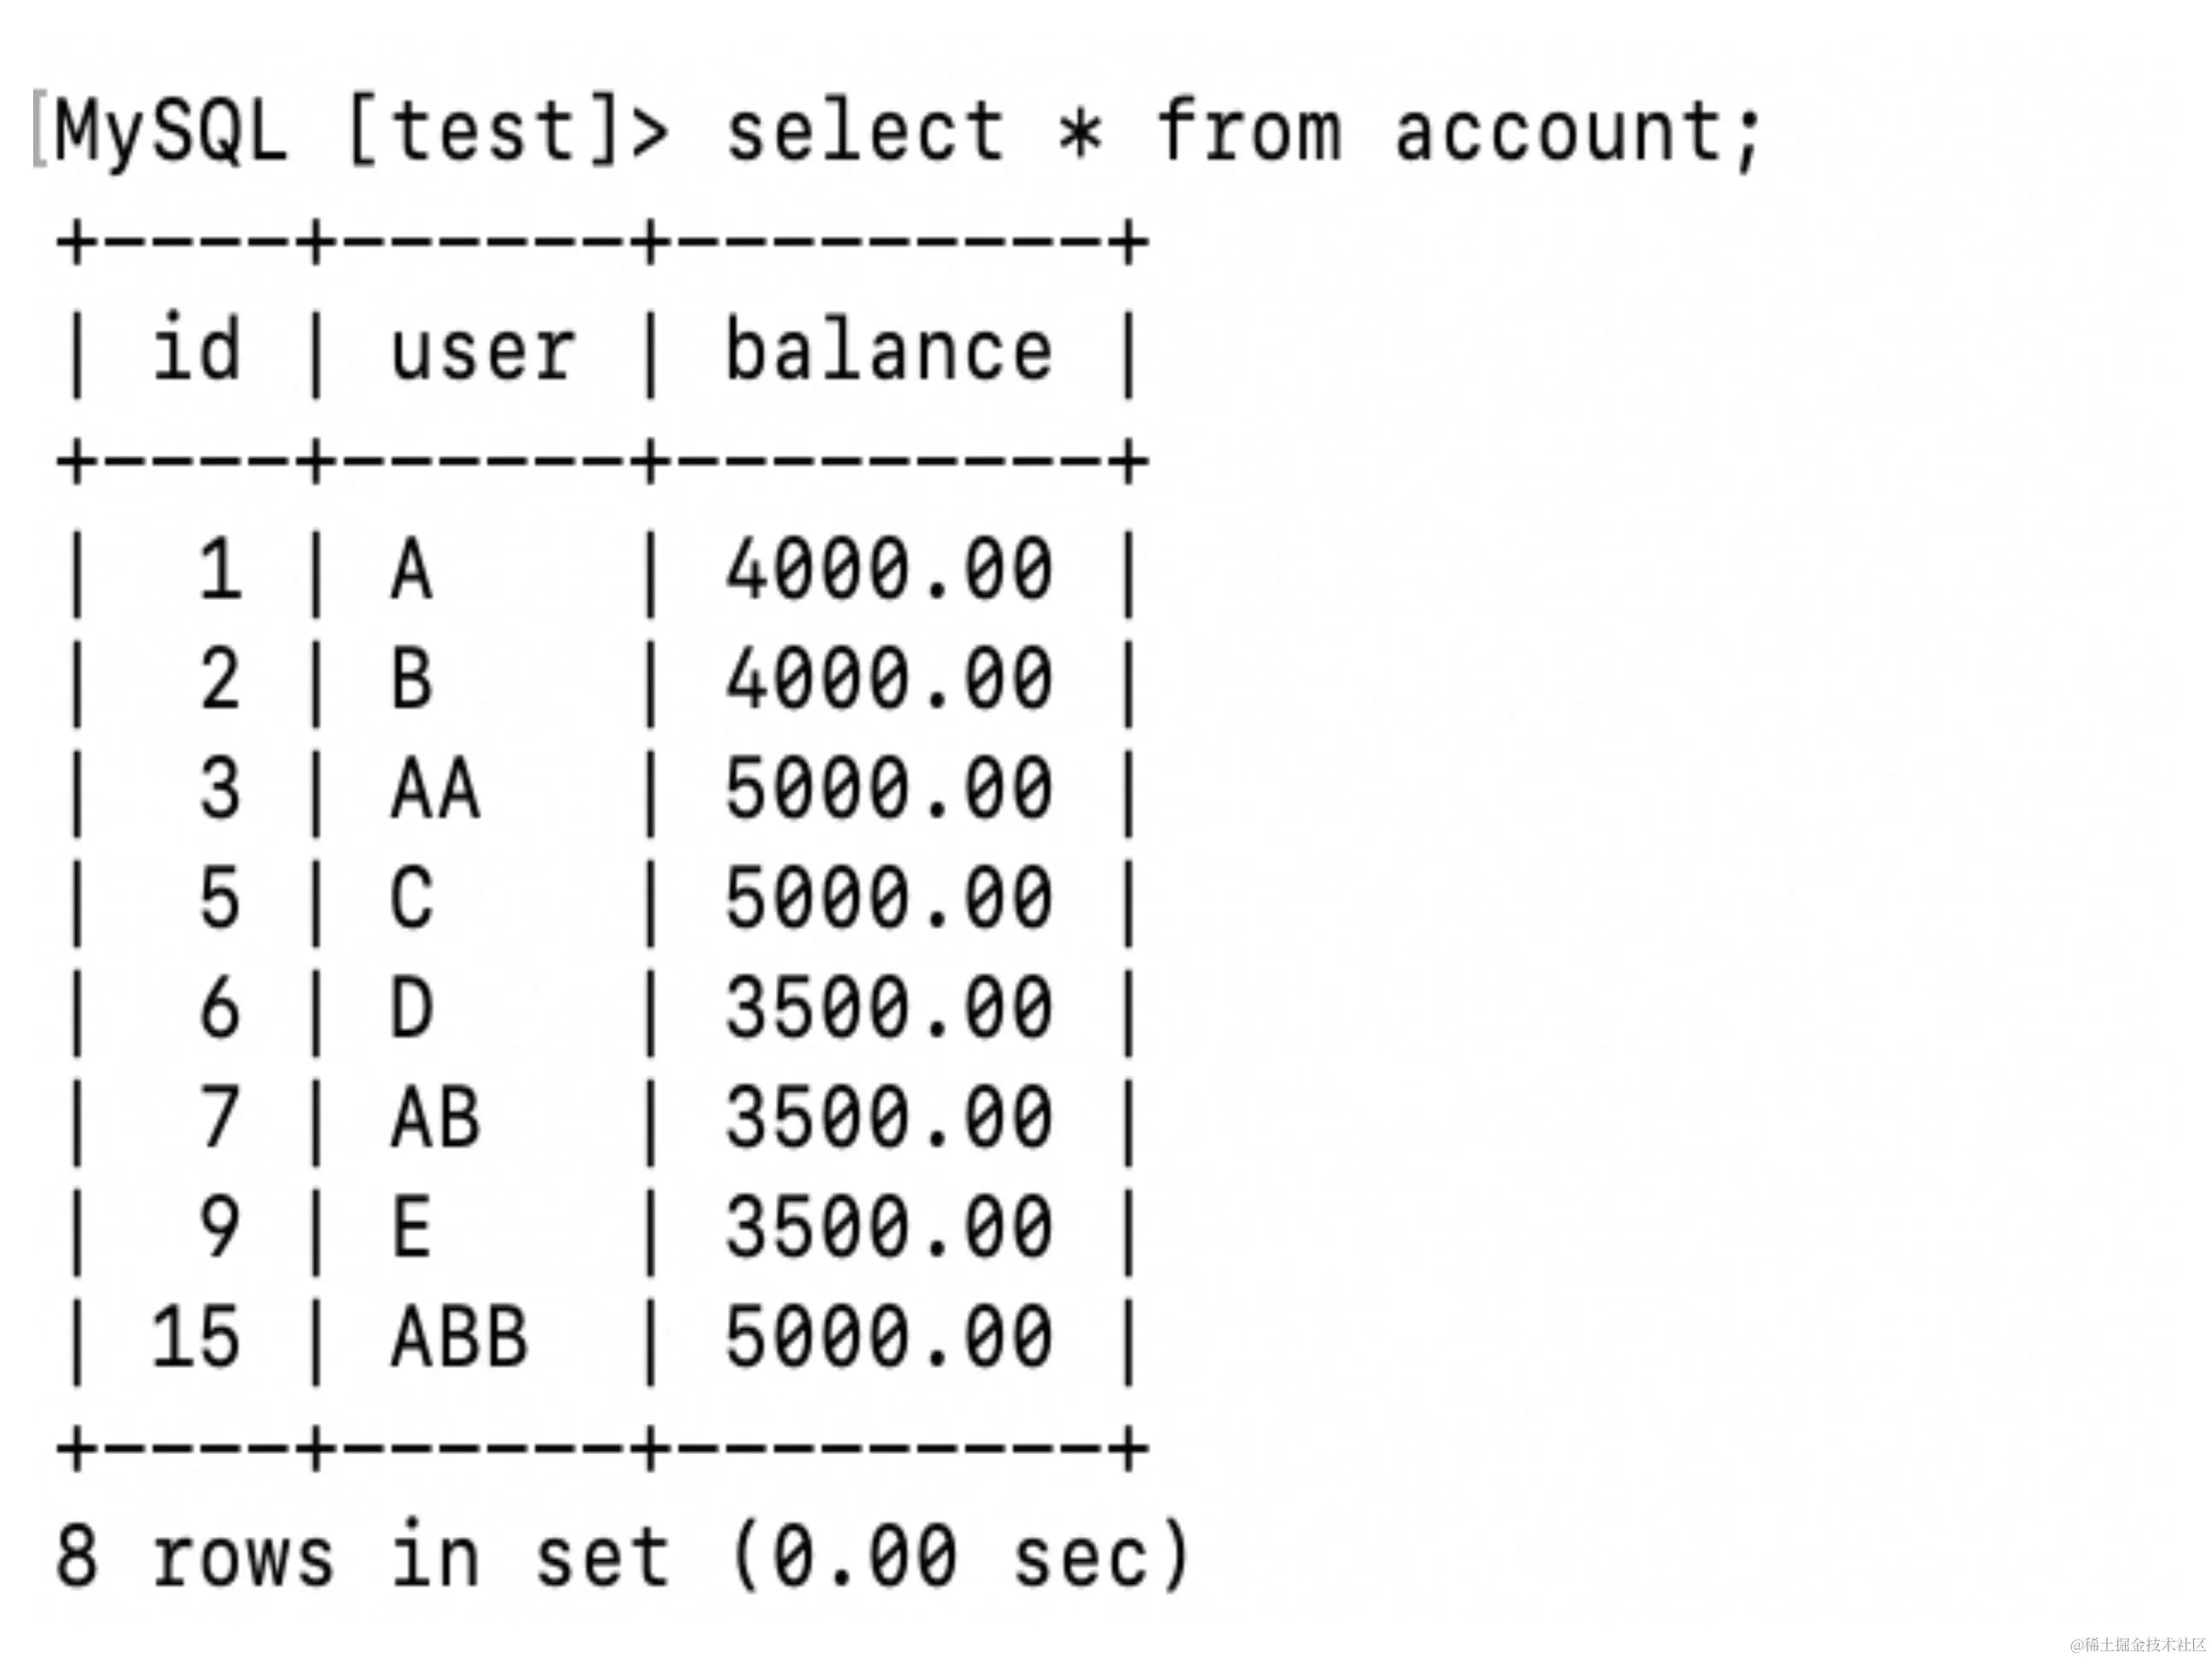Click the user column header
Screen dimensions: 2212x1659
click(x=482, y=352)
